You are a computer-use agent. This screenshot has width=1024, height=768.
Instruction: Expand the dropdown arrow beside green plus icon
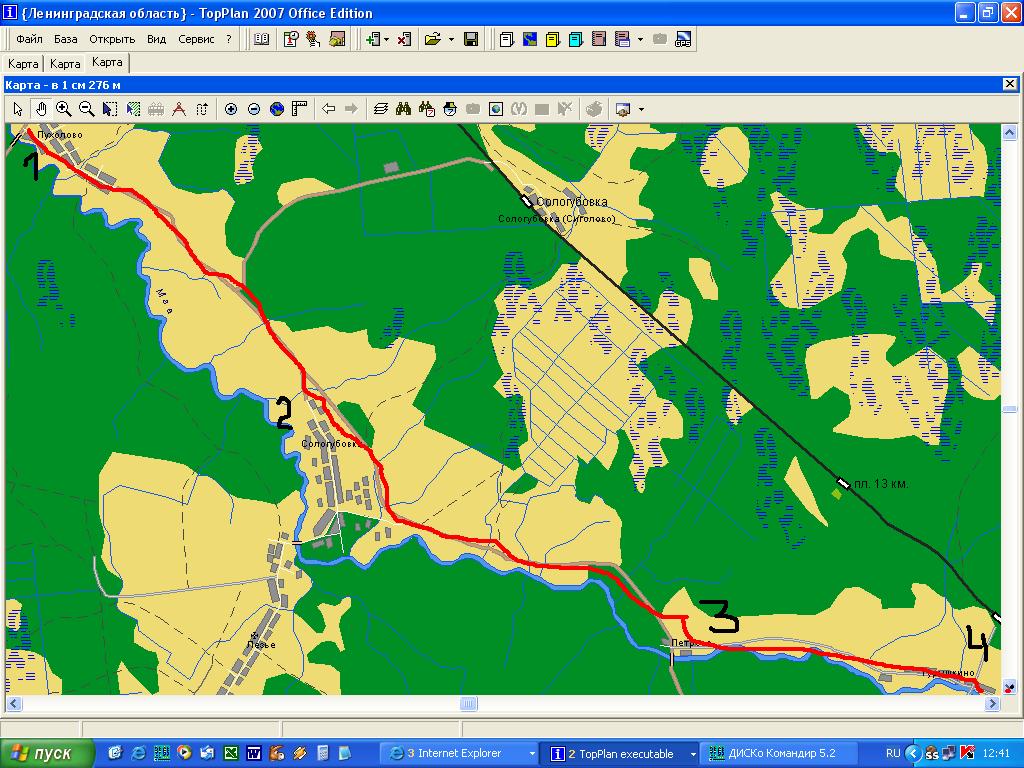point(387,39)
